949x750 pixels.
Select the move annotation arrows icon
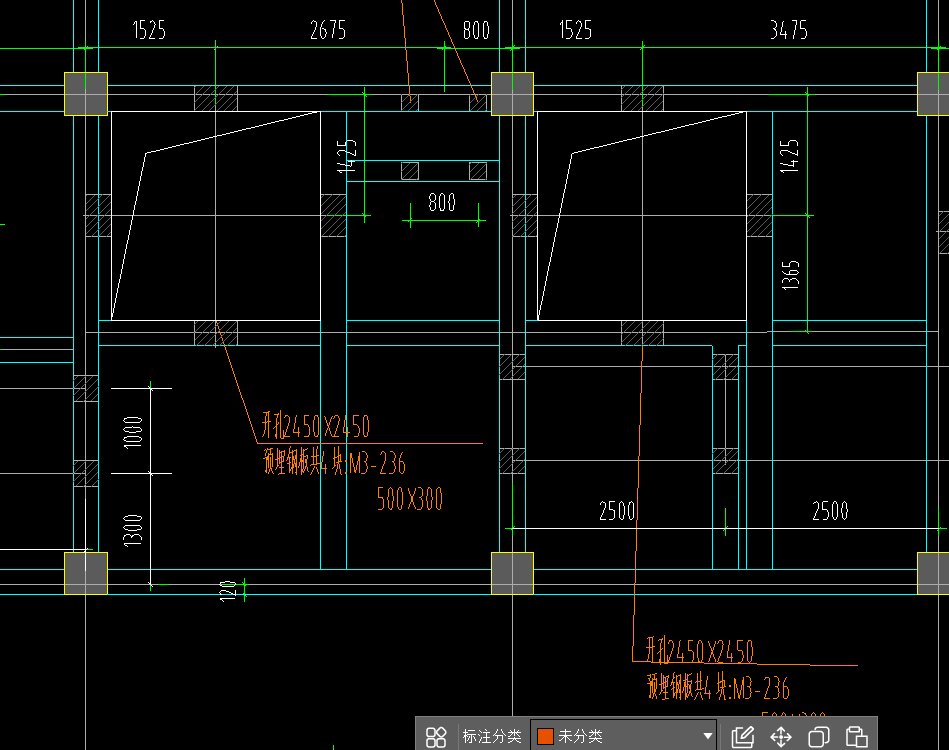click(781, 737)
